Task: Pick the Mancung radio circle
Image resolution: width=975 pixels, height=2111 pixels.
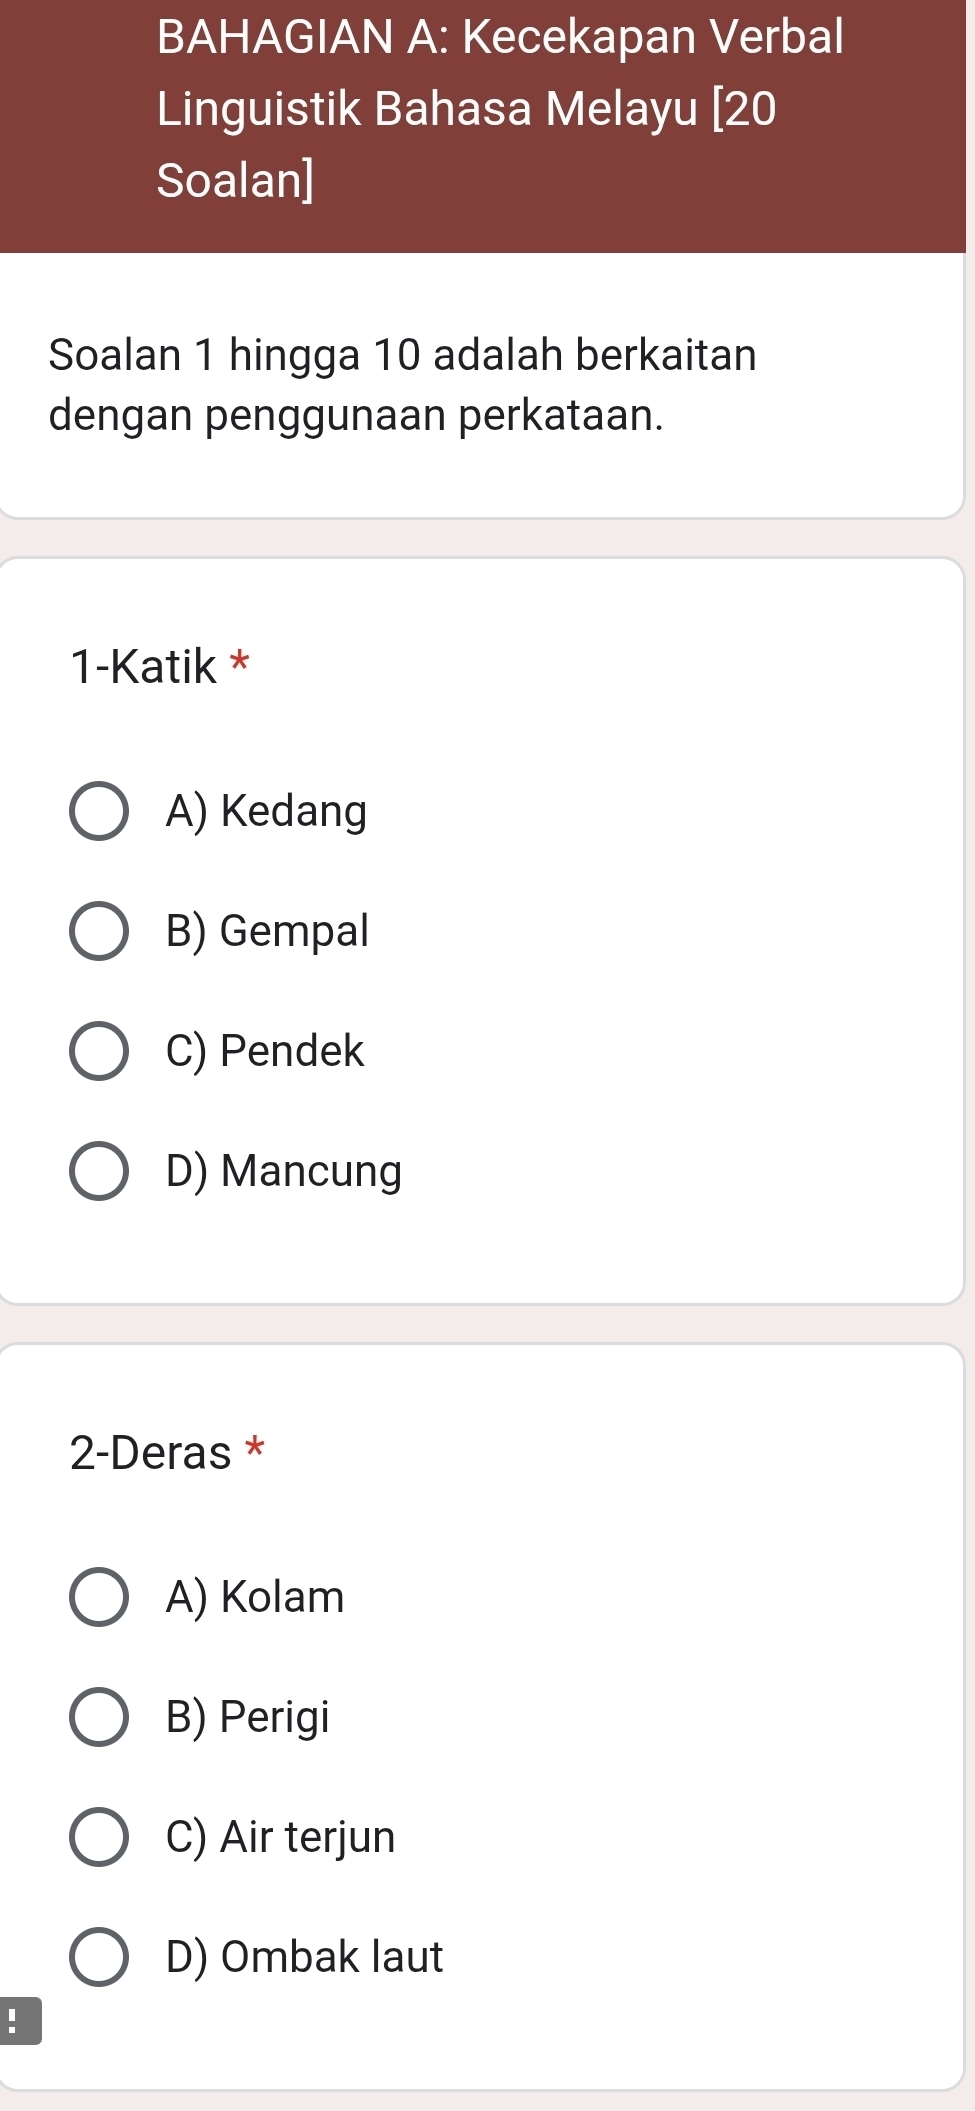Action: click(98, 1171)
